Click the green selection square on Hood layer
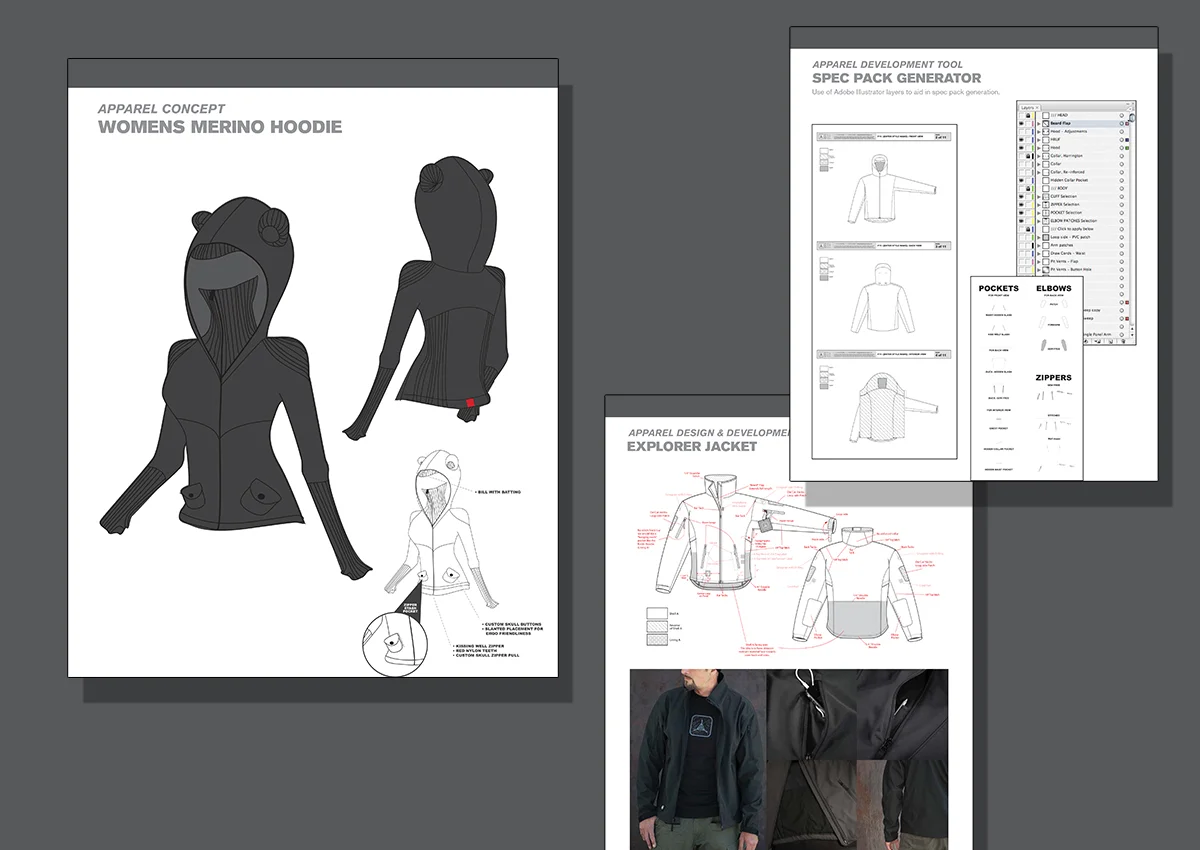Screen dimensions: 1200x850 tap(1129, 147)
